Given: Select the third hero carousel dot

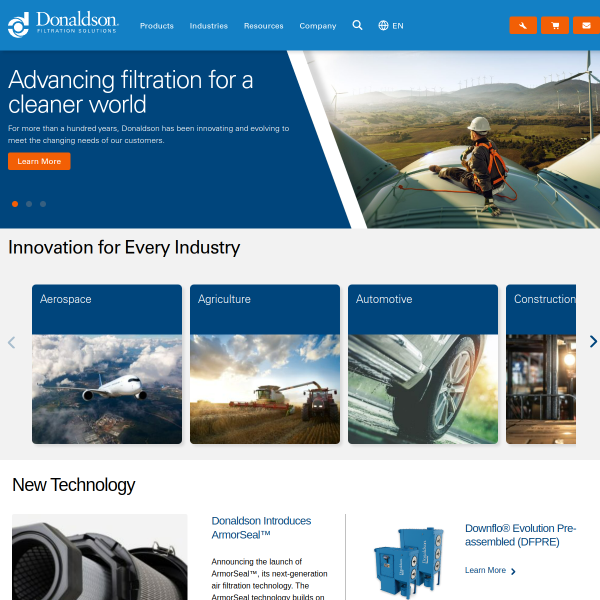Looking at the screenshot, I should tap(43, 204).
